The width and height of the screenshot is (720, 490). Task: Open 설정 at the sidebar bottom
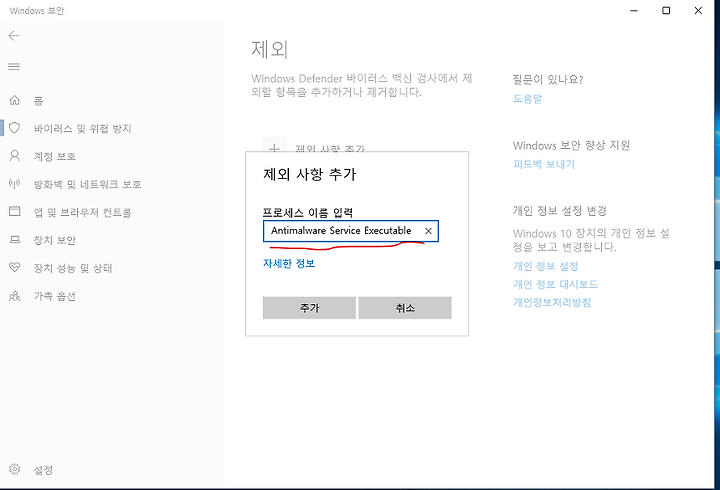point(43,470)
